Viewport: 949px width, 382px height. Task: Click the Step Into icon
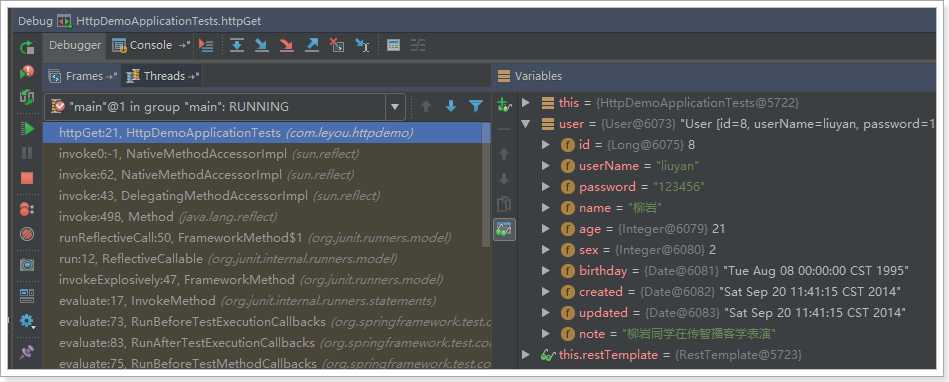[261, 45]
